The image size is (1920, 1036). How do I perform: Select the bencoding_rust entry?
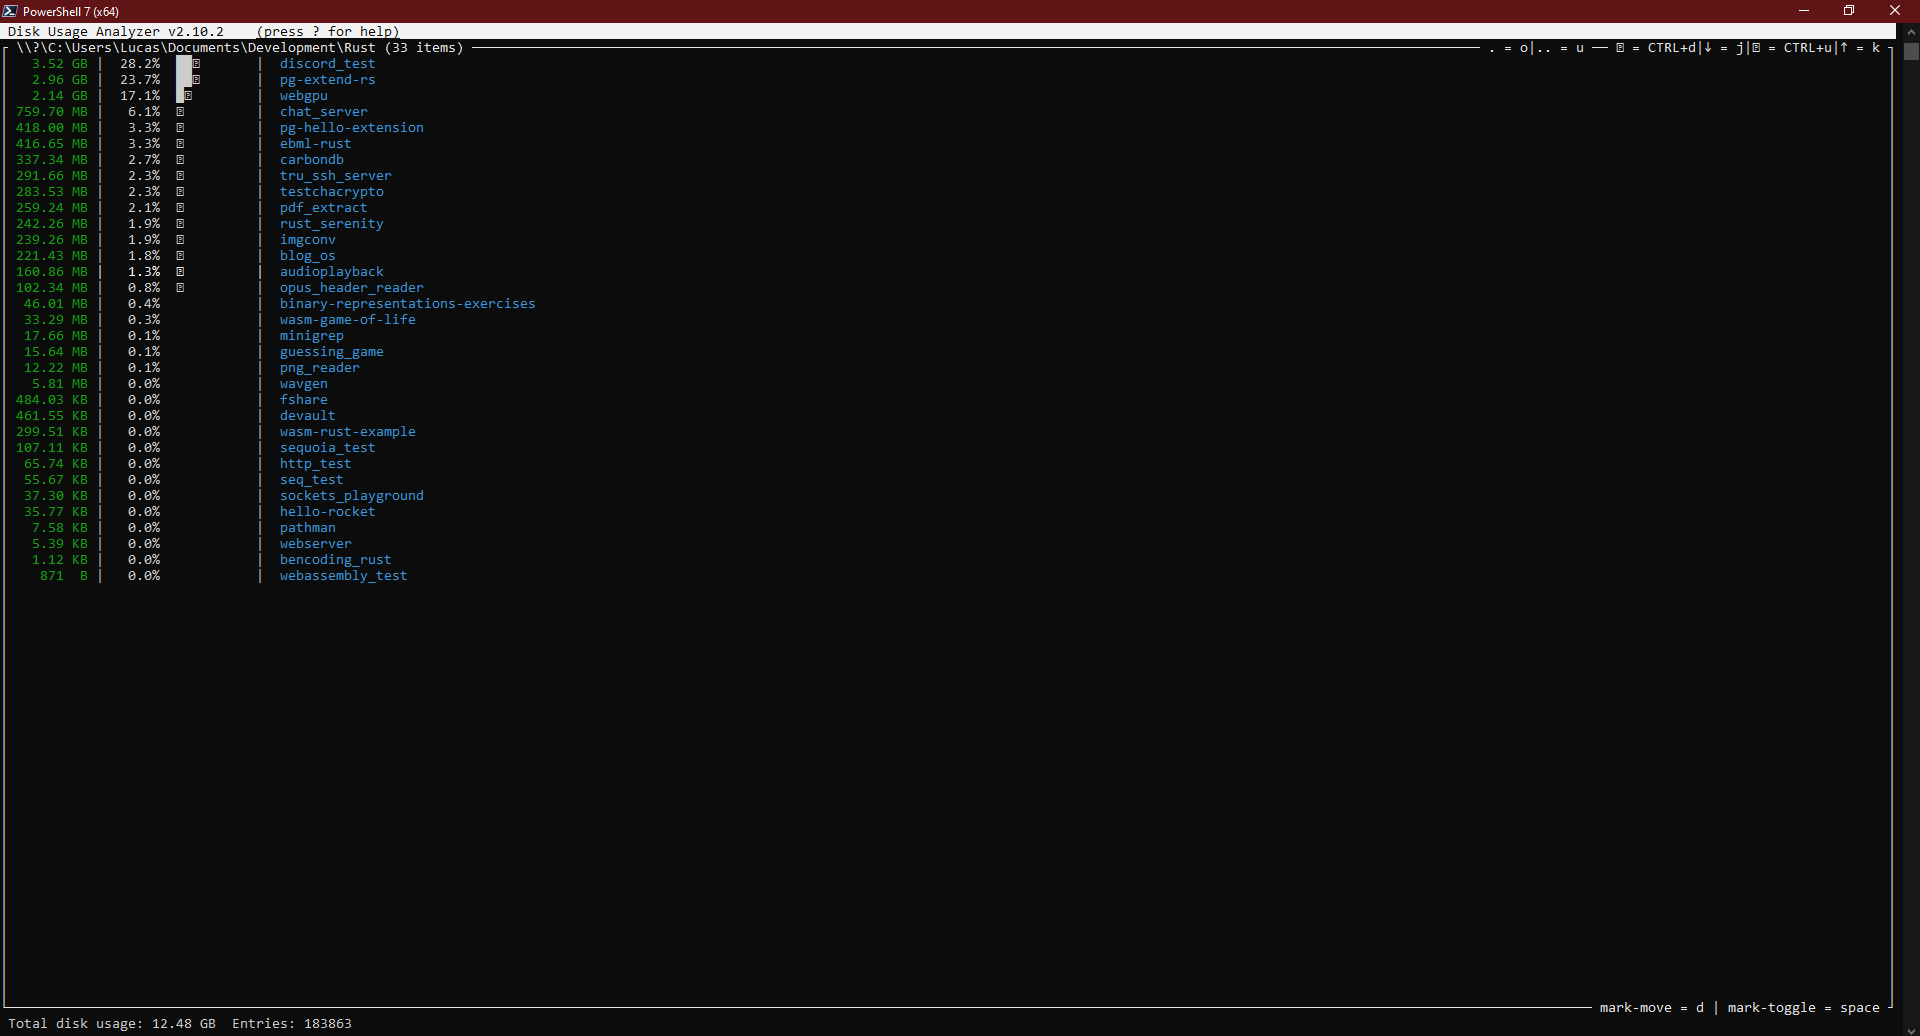pyautogui.click(x=335, y=560)
